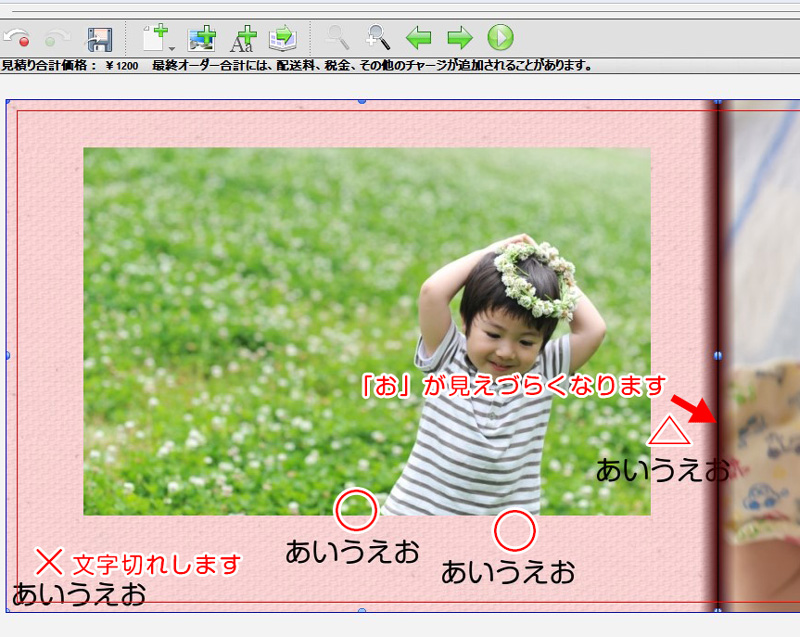Save the project with the floppy icon
This screenshot has height=637, width=800.
tap(99, 39)
